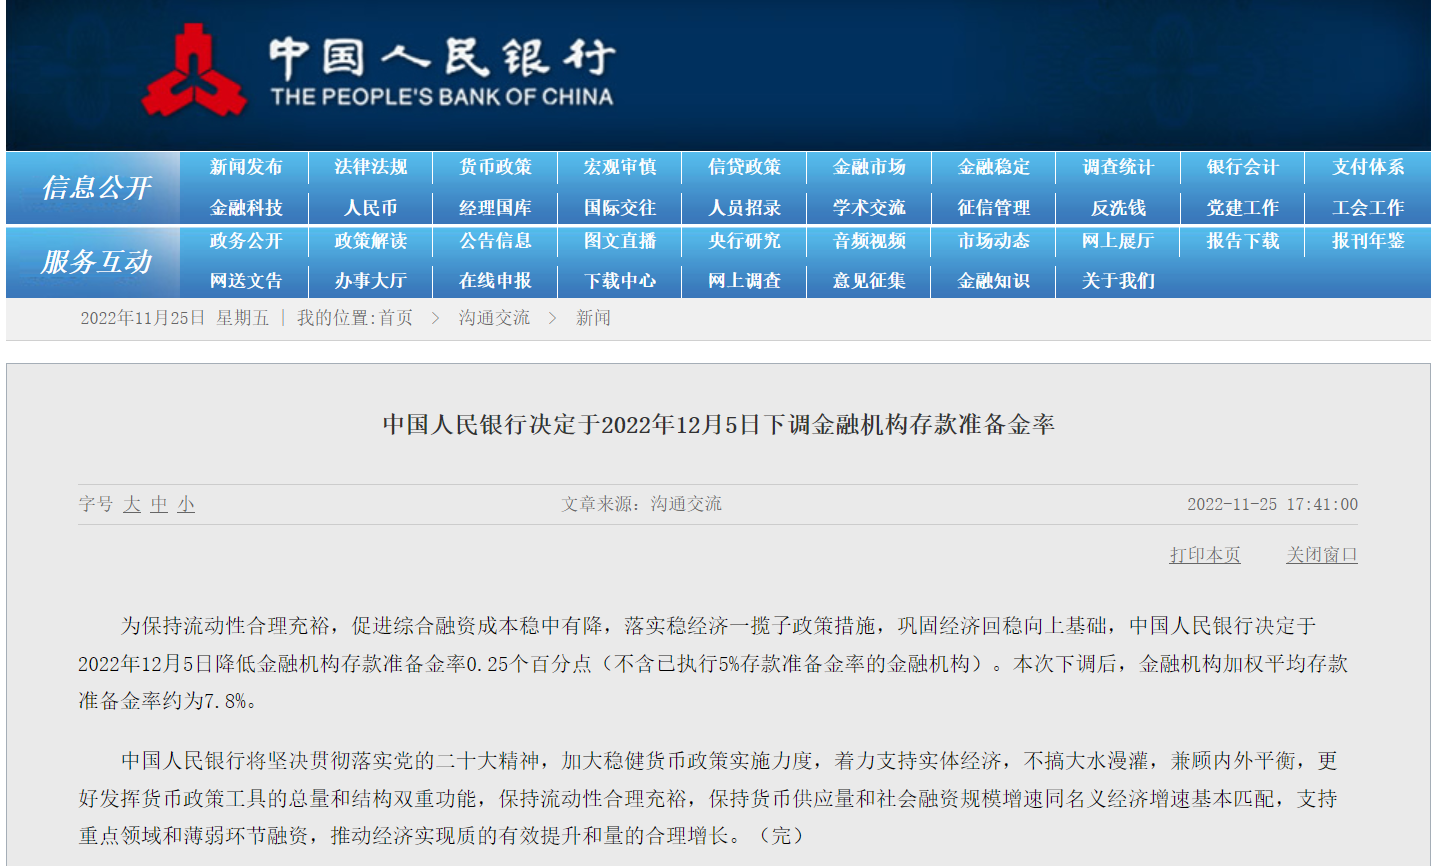Image resolution: width=1434 pixels, height=866 pixels.
Task: Select 宏观审慎 in navigation
Action: (620, 167)
